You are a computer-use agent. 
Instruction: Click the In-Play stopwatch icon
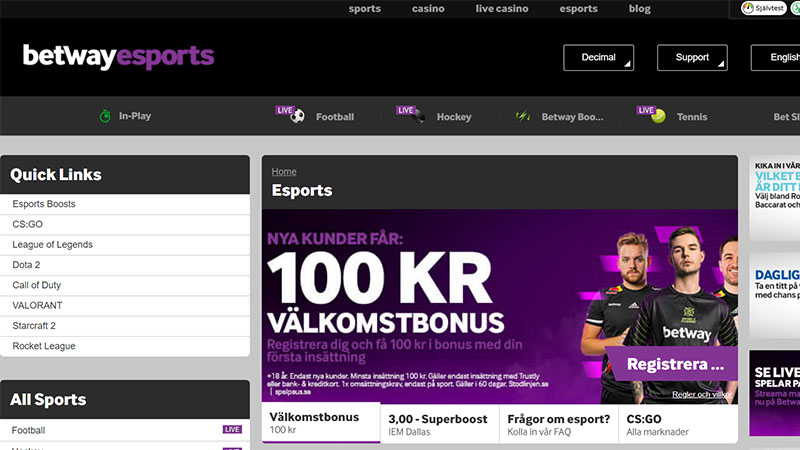coord(105,116)
